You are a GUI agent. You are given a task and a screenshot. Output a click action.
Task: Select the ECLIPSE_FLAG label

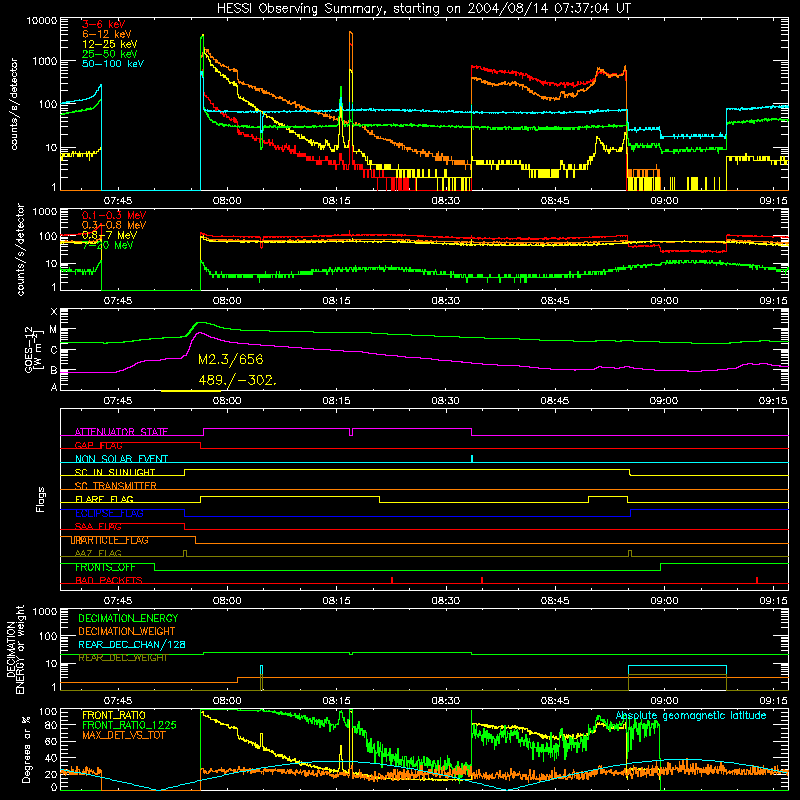(109, 513)
